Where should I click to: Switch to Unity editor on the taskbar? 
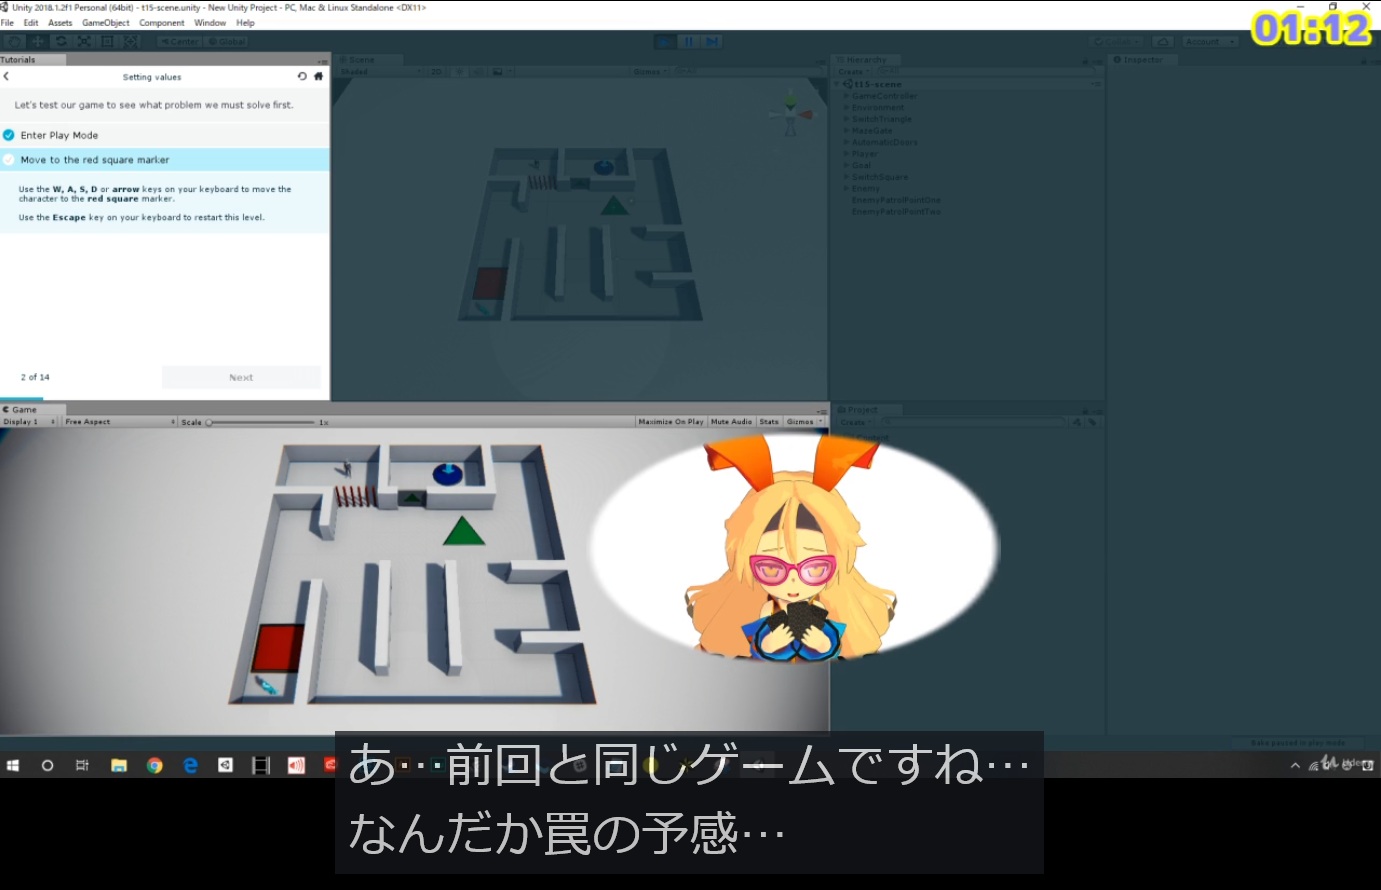[226, 766]
